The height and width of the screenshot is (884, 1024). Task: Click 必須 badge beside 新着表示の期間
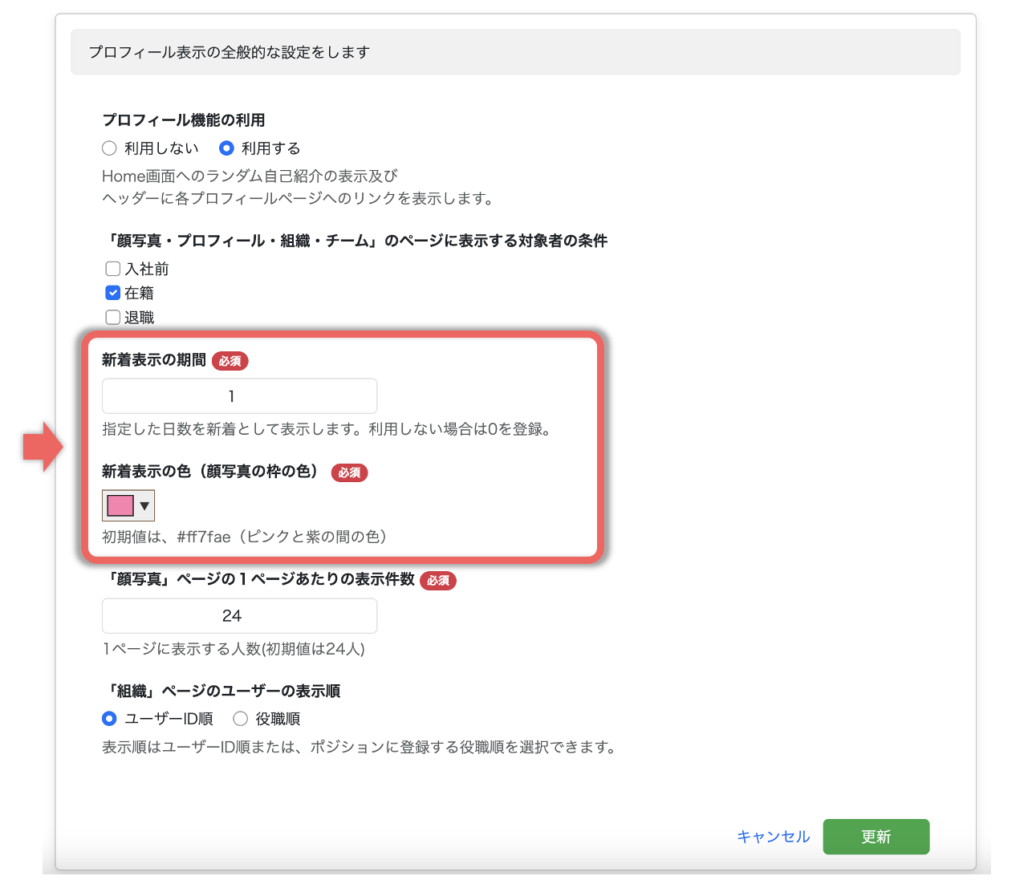tap(230, 361)
